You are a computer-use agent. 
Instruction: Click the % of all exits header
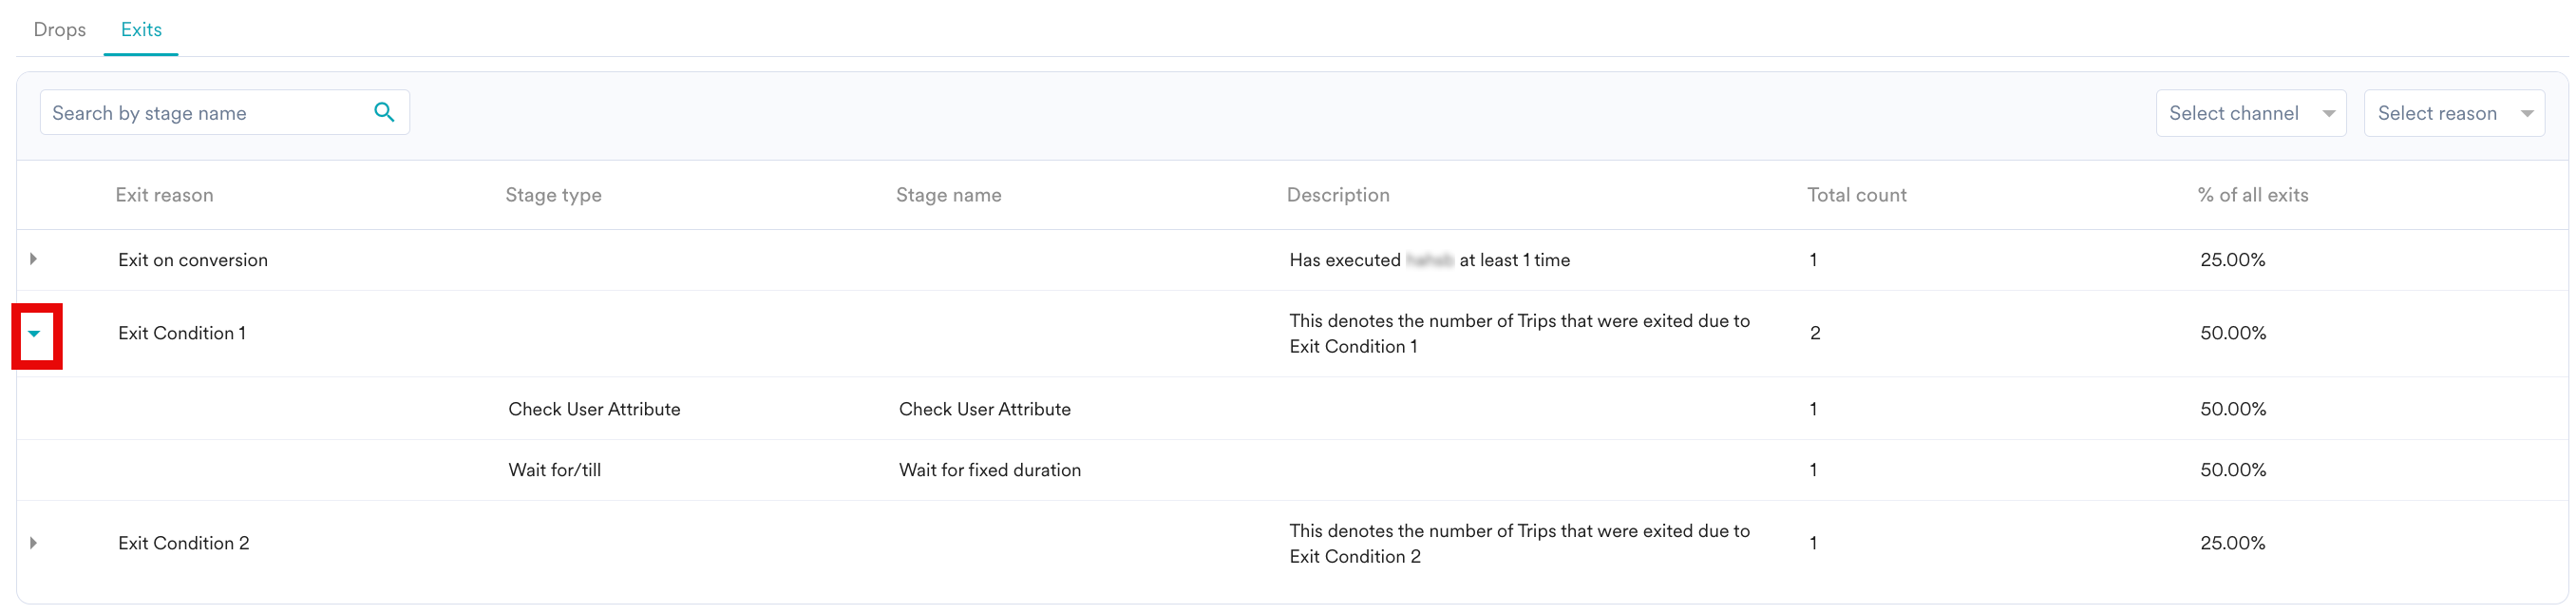[x=2252, y=195]
